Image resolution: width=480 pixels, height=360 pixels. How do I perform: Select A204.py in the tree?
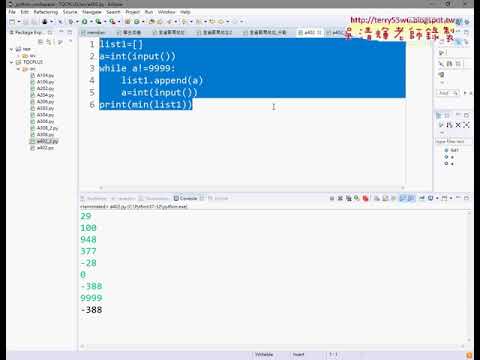point(45,95)
